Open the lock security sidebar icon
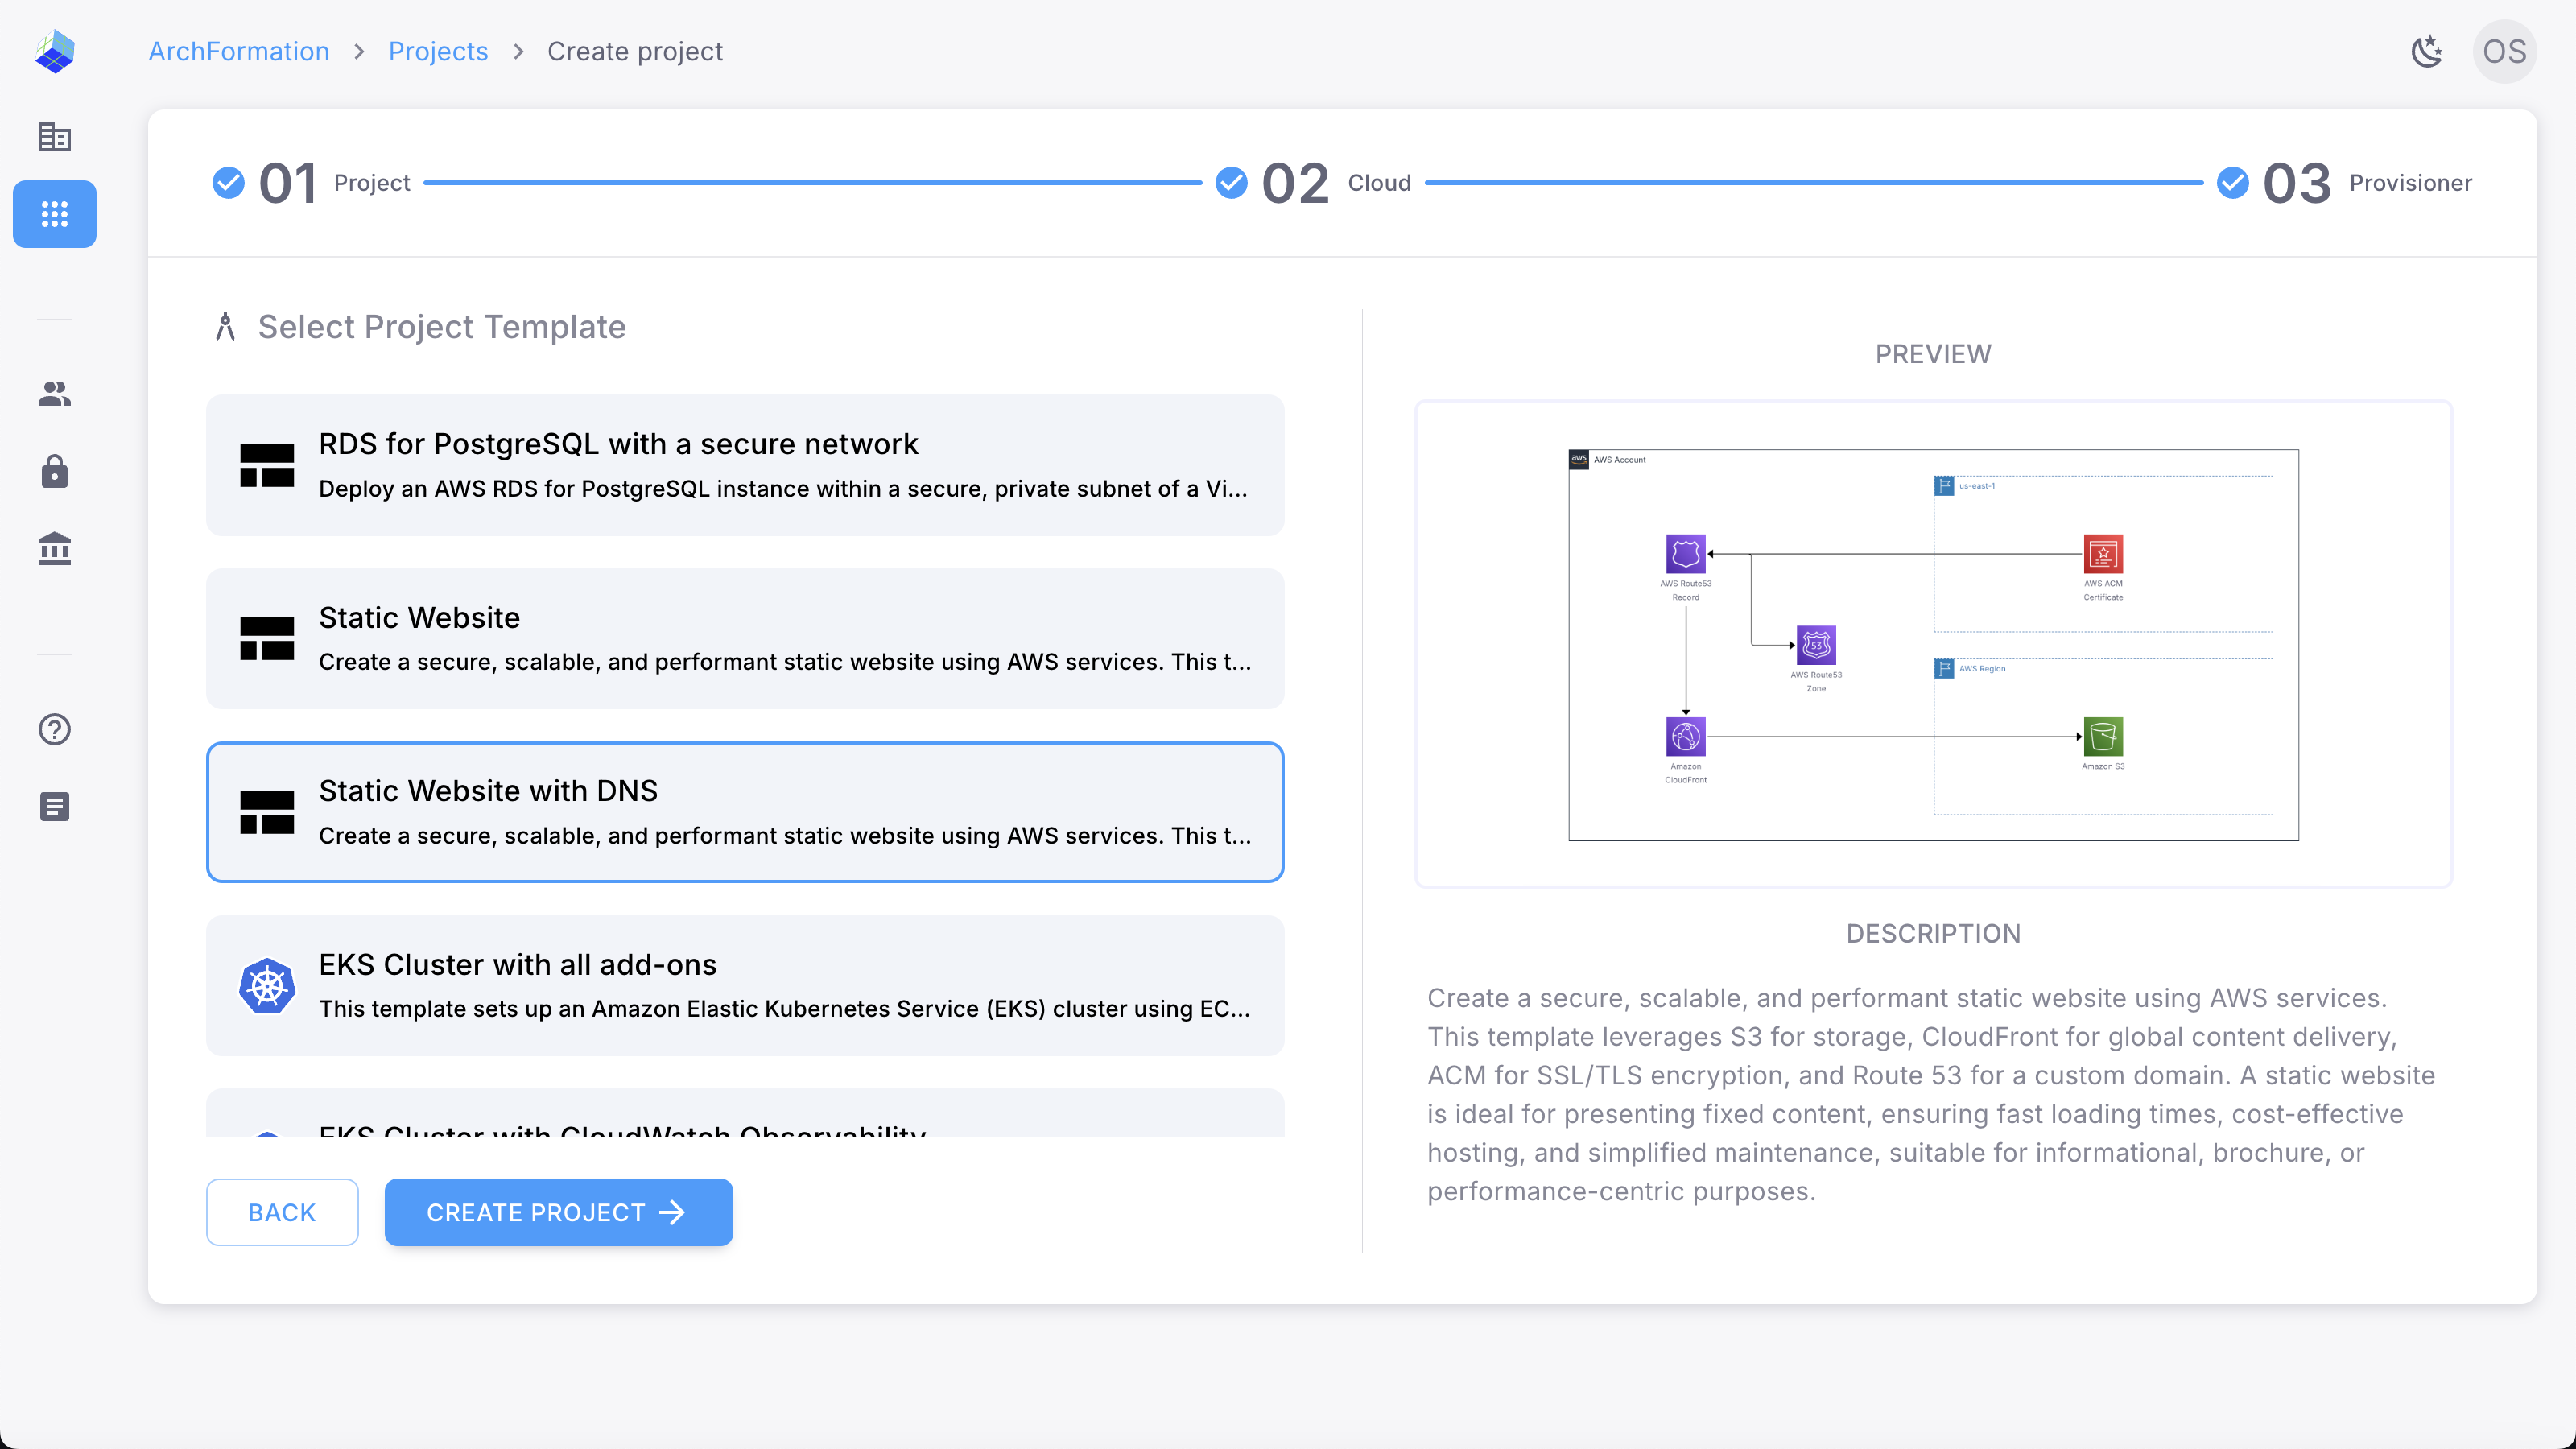2576x1449 pixels. click(x=54, y=471)
